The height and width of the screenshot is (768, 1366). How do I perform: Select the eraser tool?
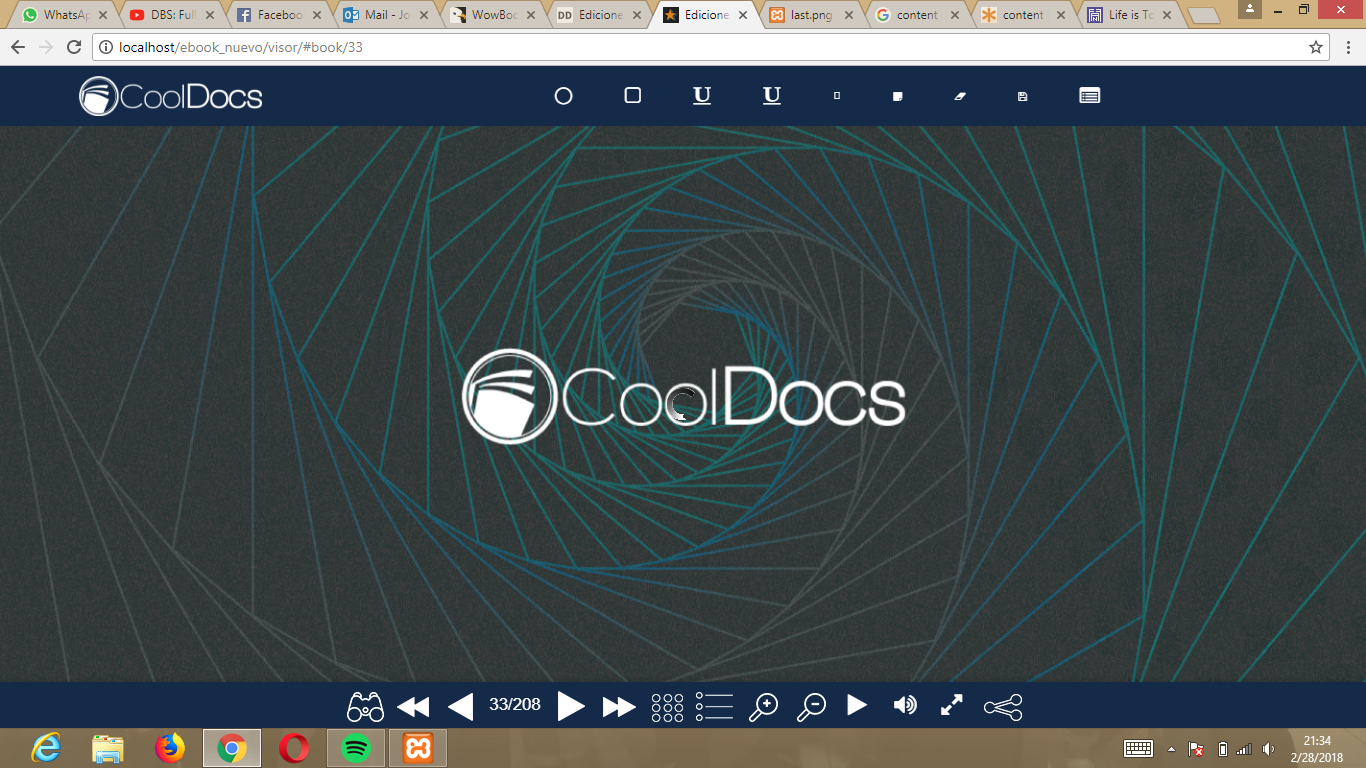(960, 96)
